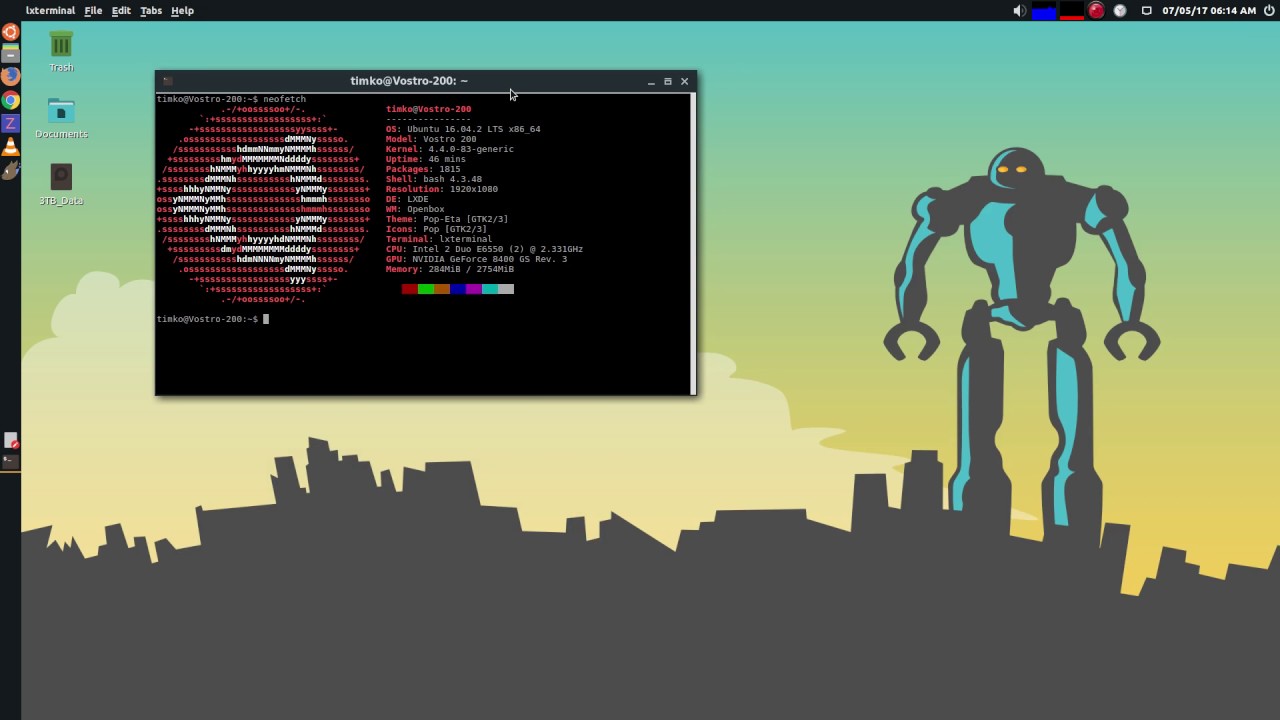Click the power button icon in top panel
The width and height of the screenshot is (1280, 720).
point(1269,10)
